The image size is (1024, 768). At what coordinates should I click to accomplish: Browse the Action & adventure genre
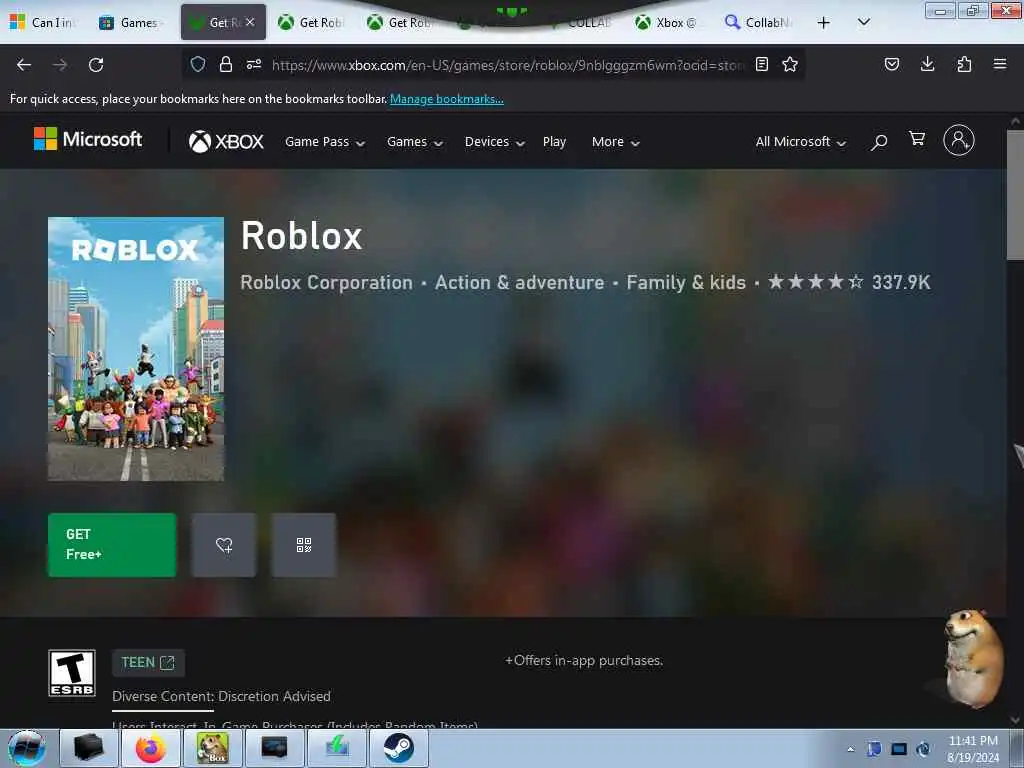[520, 283]
